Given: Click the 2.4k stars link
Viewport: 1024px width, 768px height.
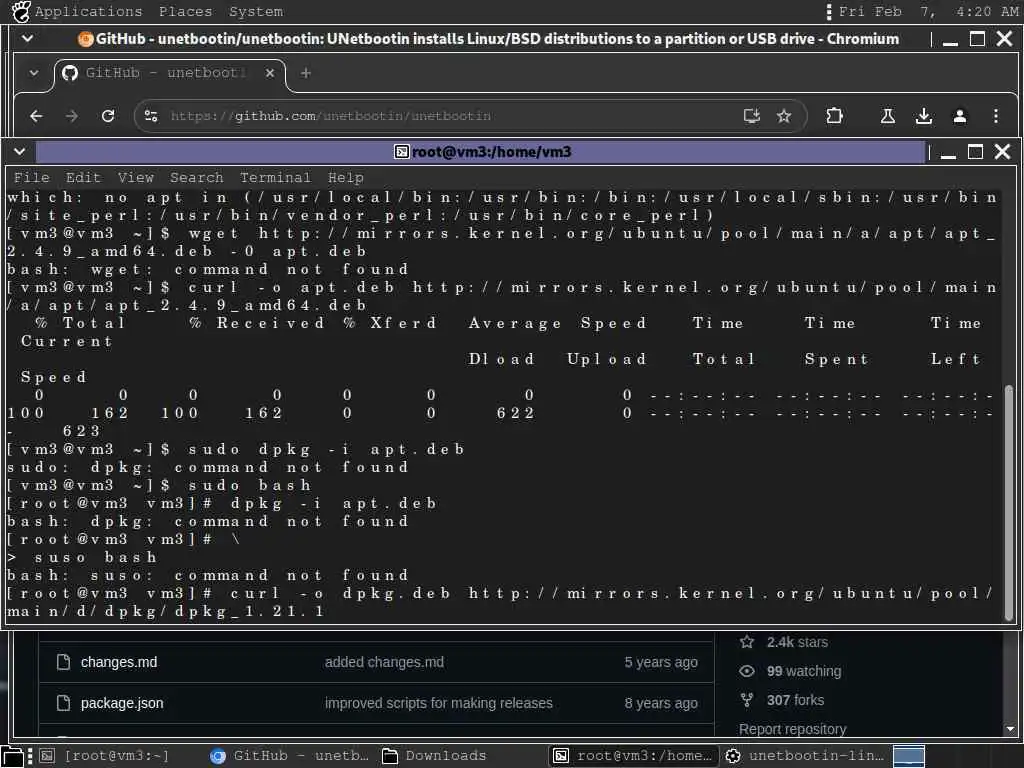Looking at the screenshot, I should point(797,642).
